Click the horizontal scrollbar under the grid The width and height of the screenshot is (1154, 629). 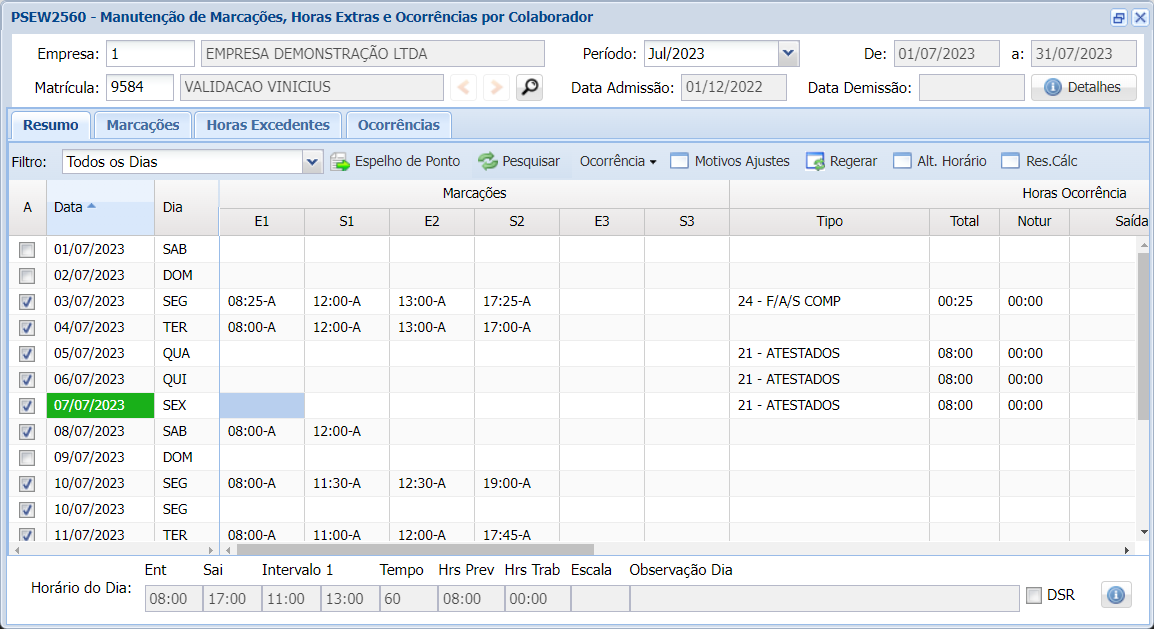pyautogui.click(x=415, y=550)
